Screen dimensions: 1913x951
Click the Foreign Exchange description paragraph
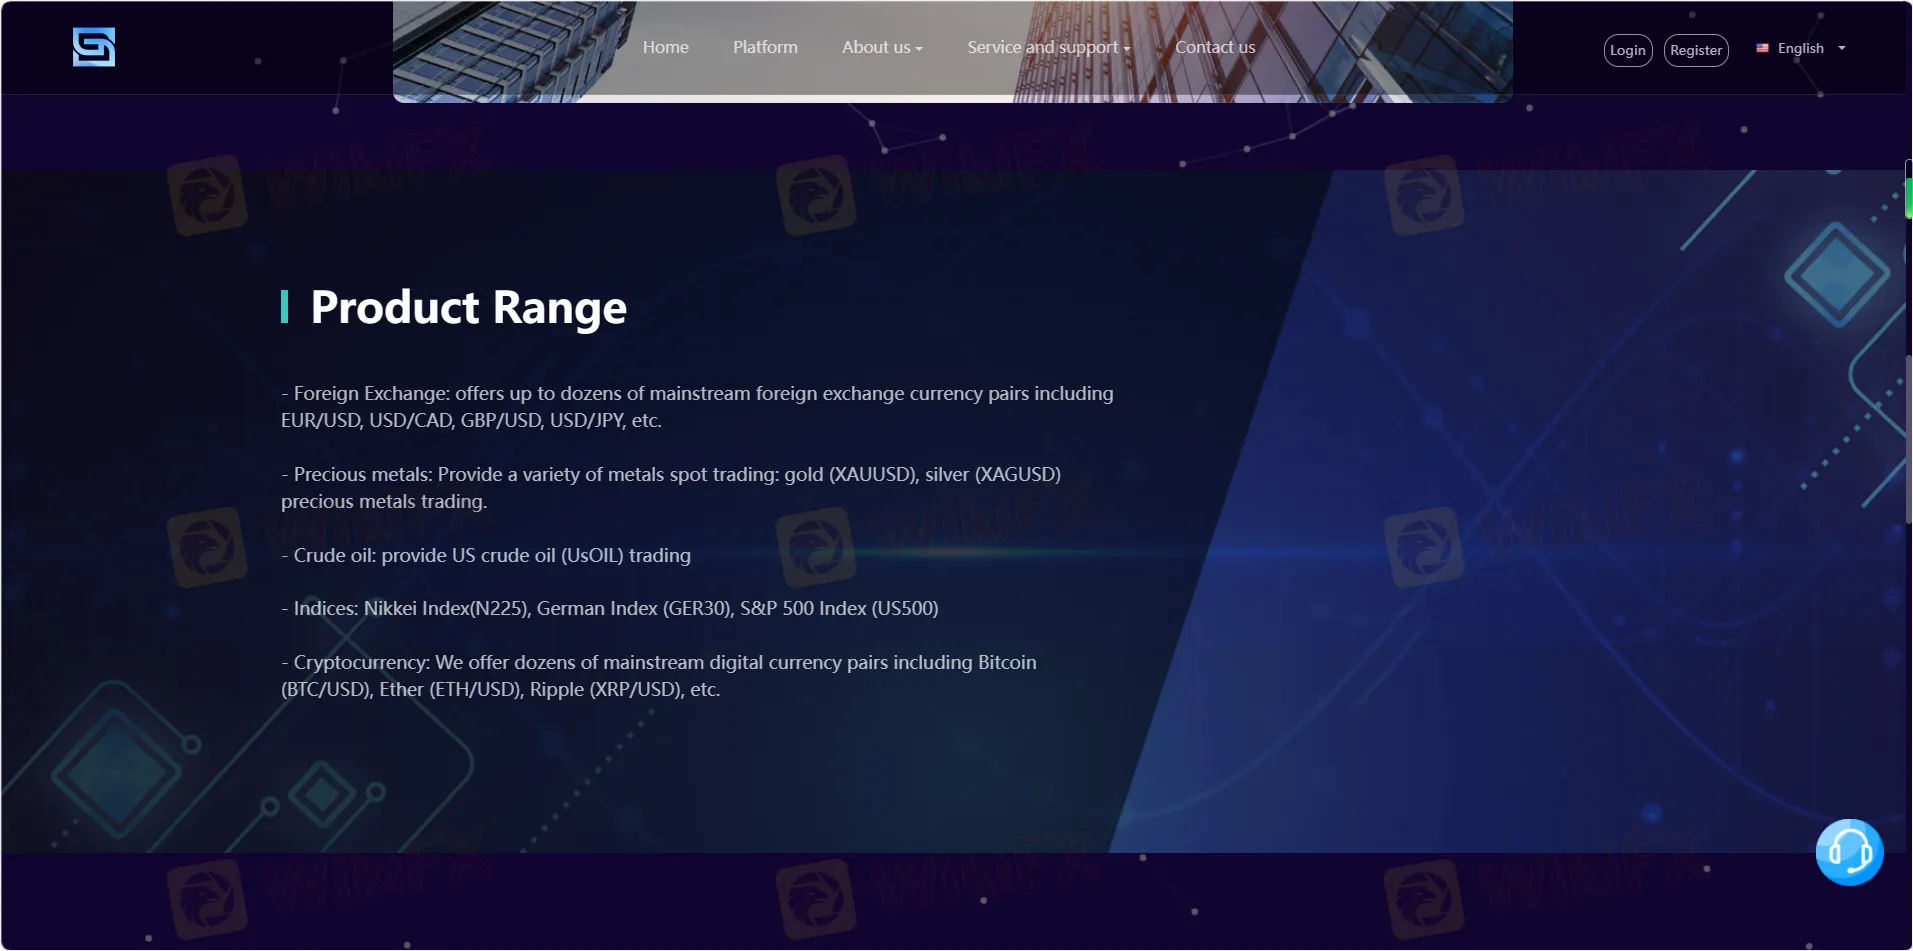[x=696, y=407]
